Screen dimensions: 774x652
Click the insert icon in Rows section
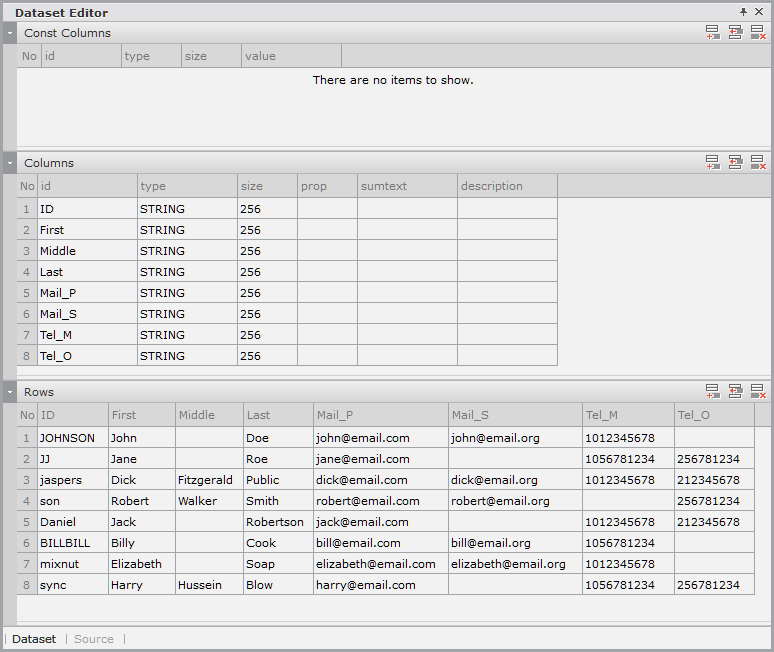pos(735,391)
